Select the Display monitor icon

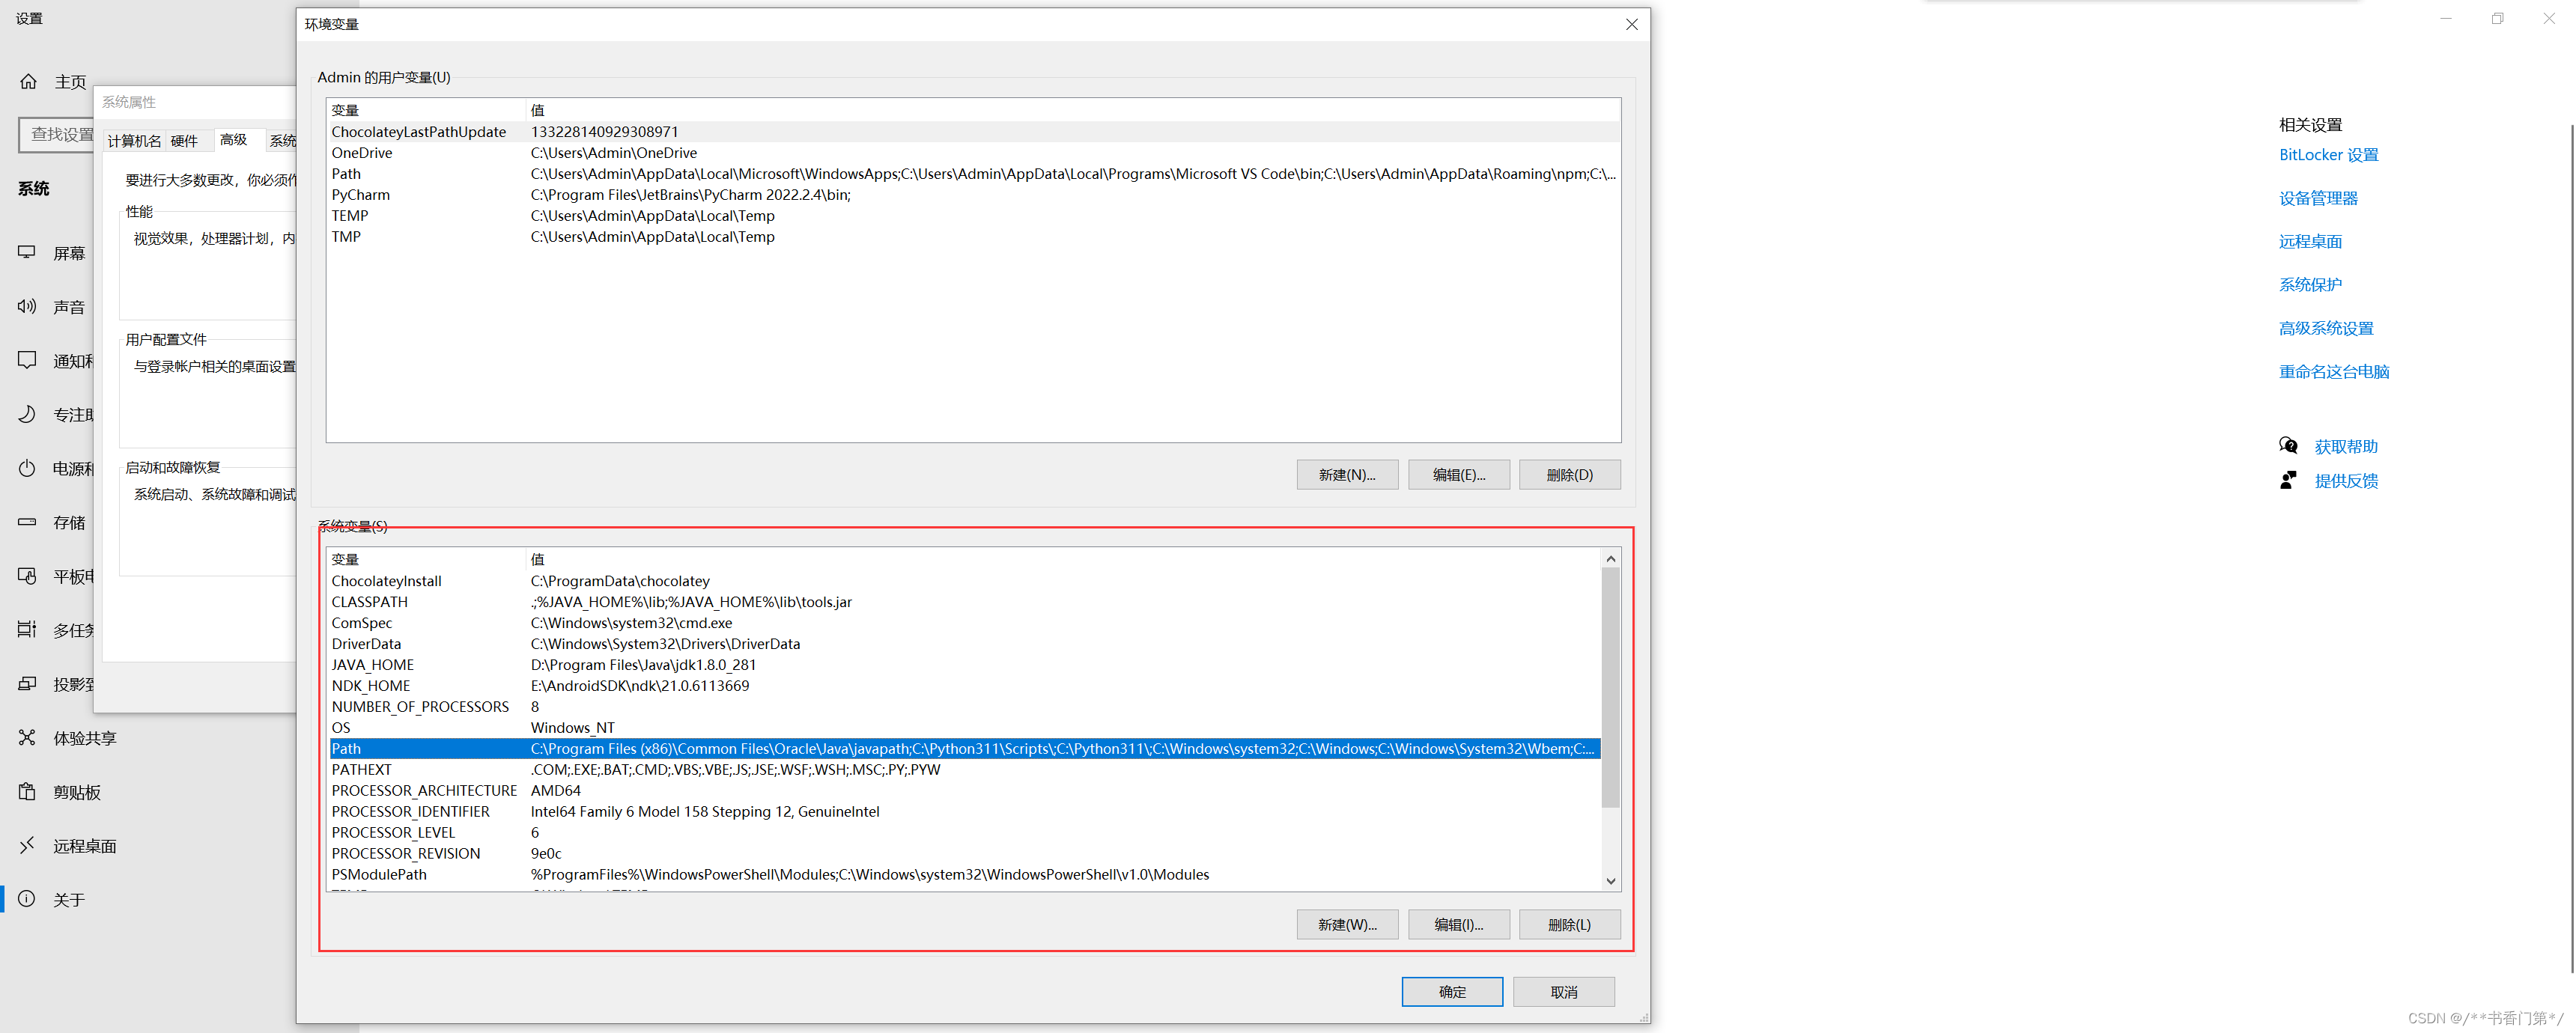27,252
